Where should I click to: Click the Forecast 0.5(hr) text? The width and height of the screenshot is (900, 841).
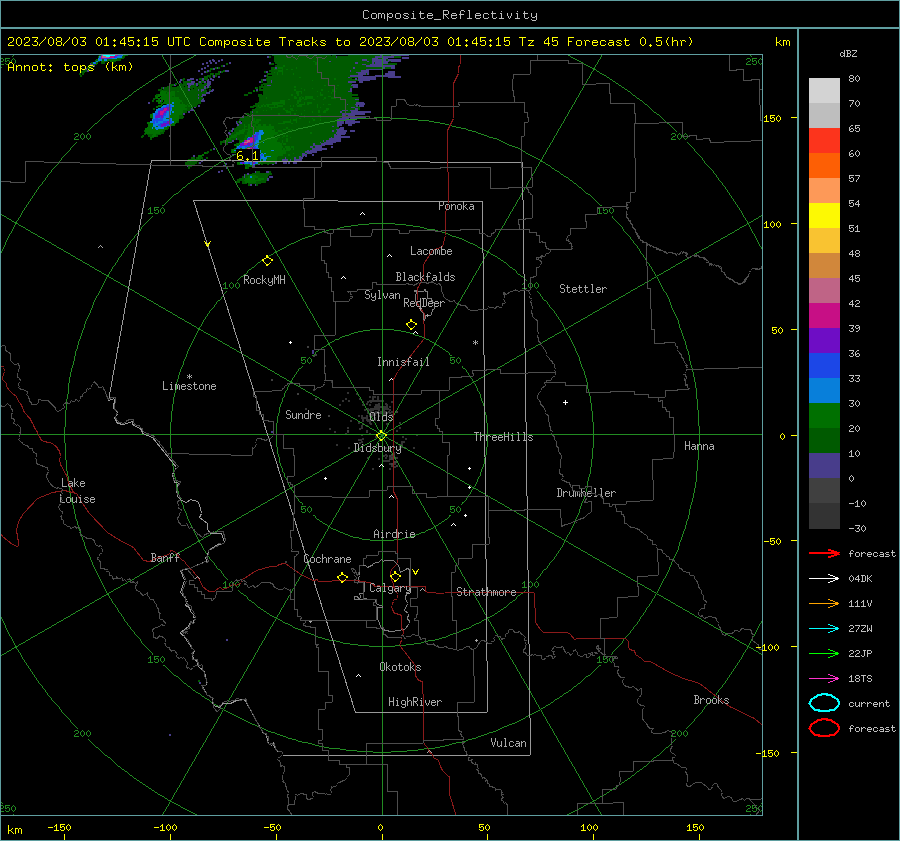(630, 42)
